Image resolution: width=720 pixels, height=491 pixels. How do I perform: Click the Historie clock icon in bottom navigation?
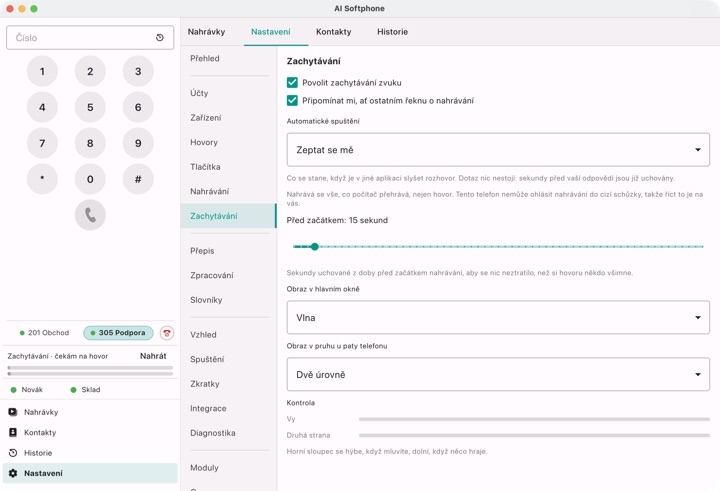click(13, 453)
